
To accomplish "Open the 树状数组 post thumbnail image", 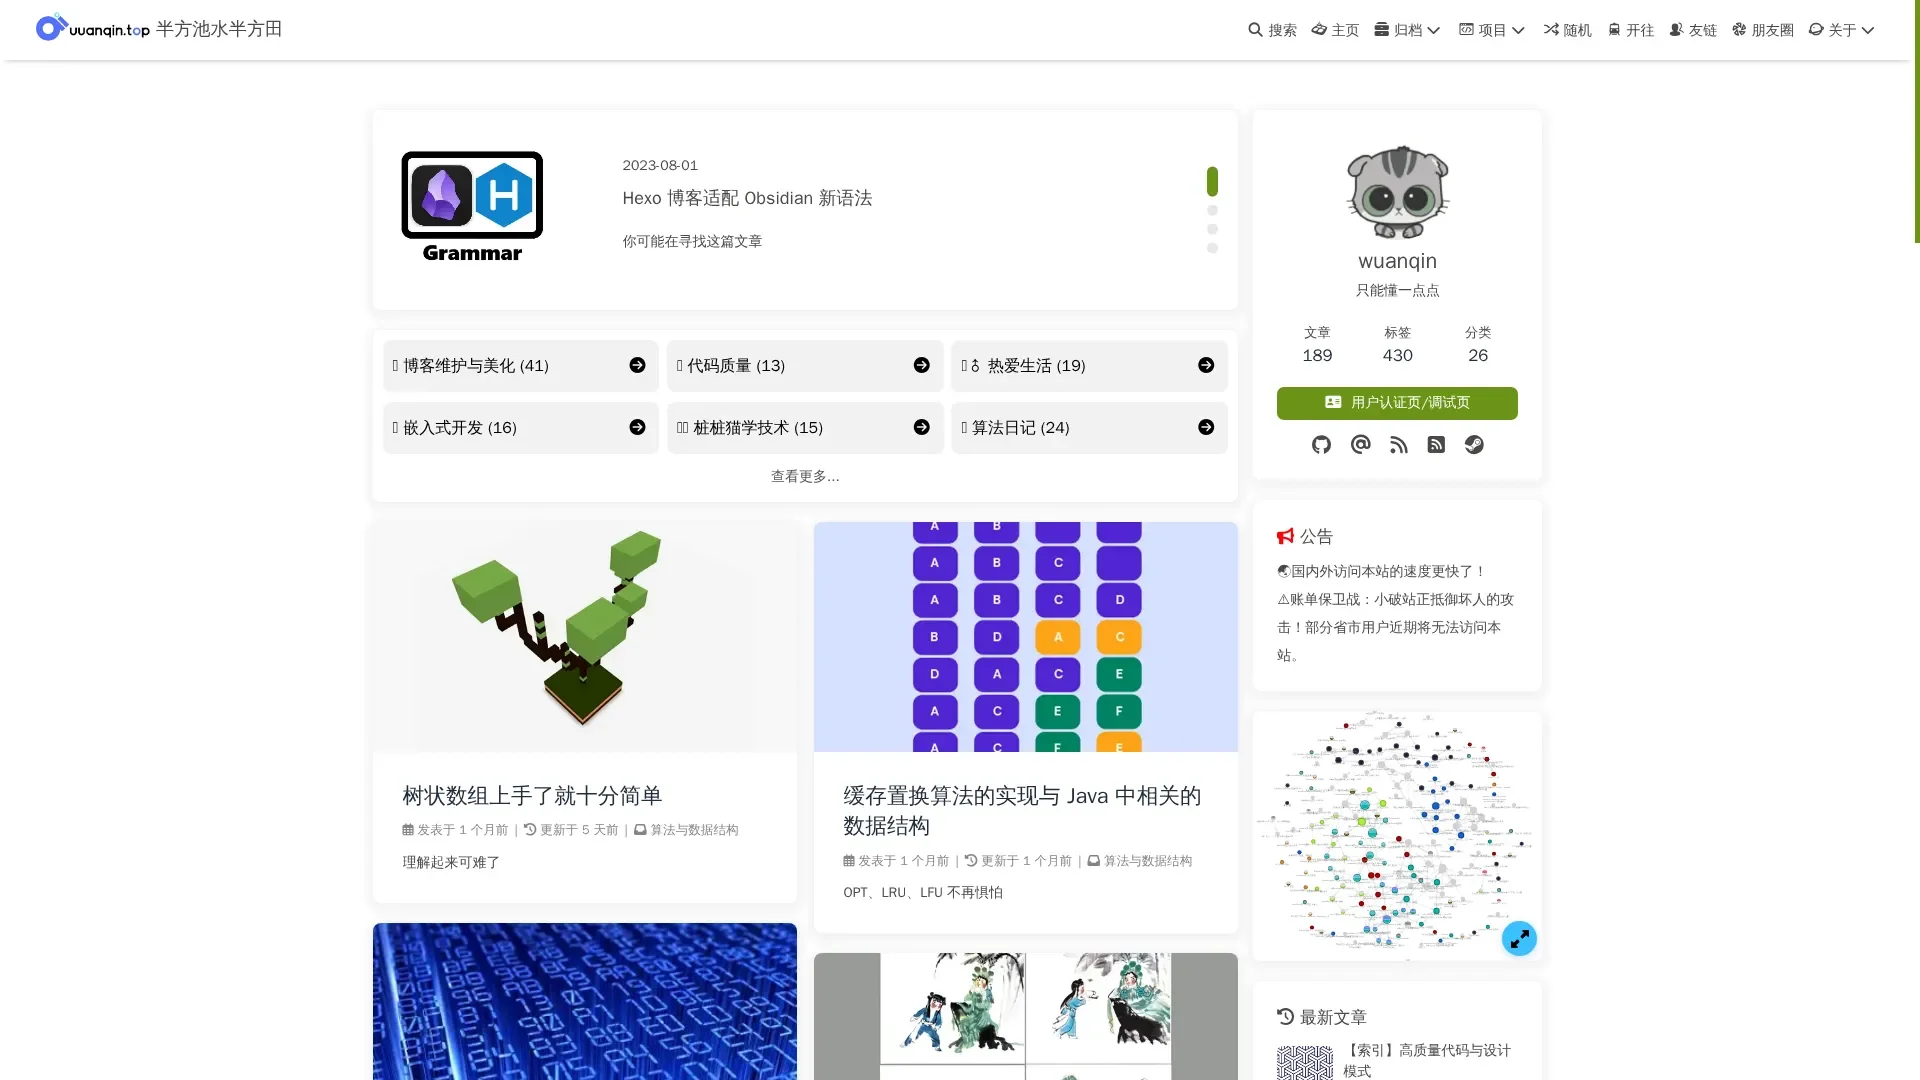I will click(x=584, y=636).
